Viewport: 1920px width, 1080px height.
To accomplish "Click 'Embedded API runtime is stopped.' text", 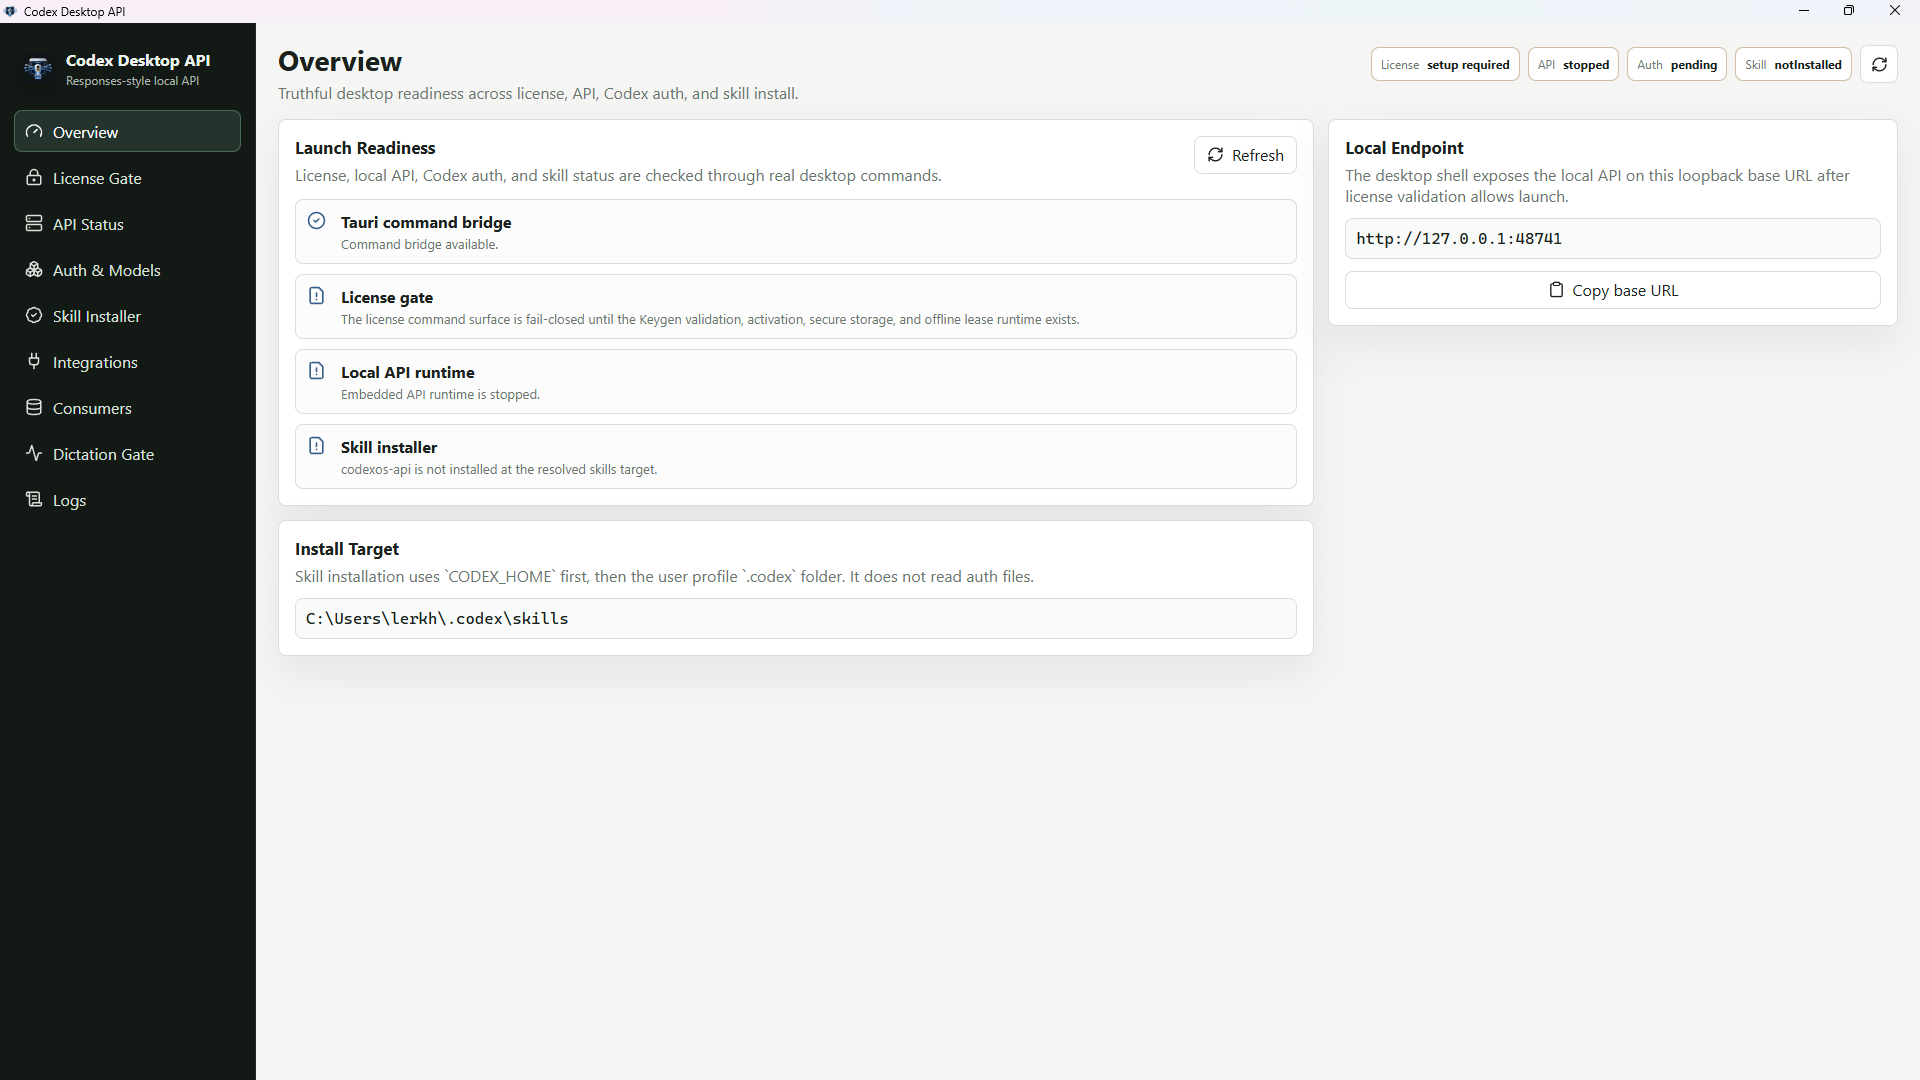I will tap(440, 395).
